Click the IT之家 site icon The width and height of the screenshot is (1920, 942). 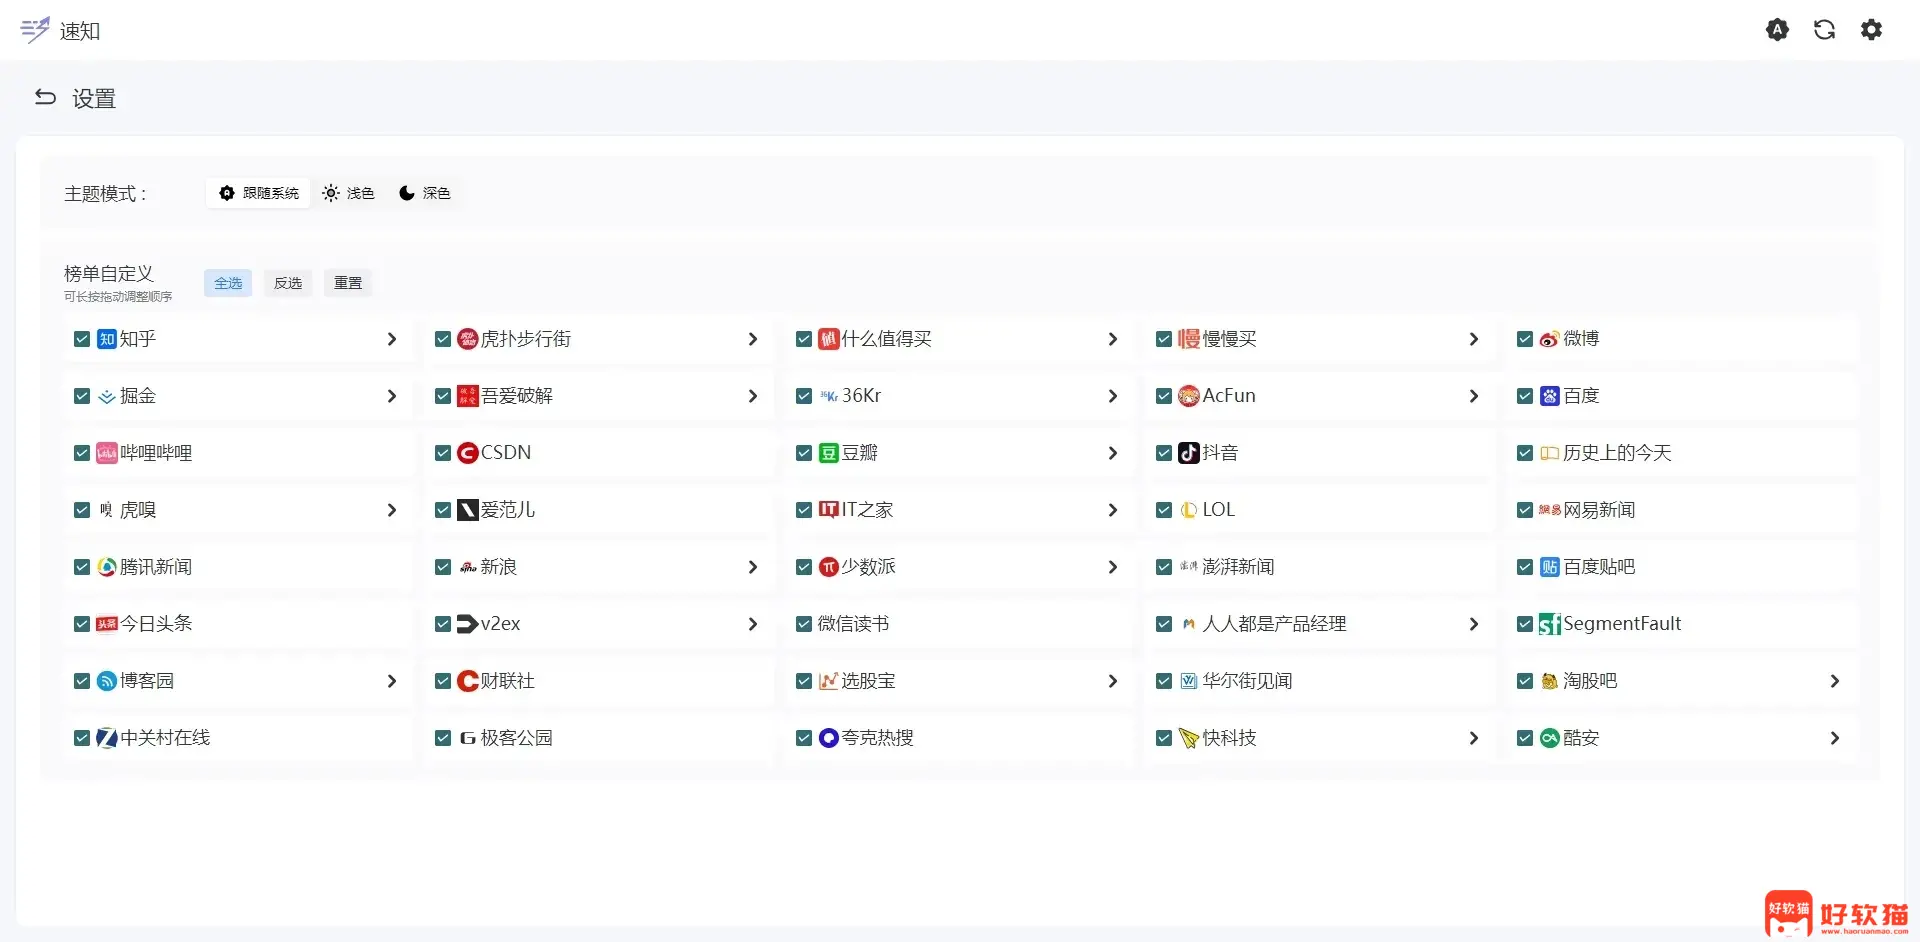(x=828, y=510)
